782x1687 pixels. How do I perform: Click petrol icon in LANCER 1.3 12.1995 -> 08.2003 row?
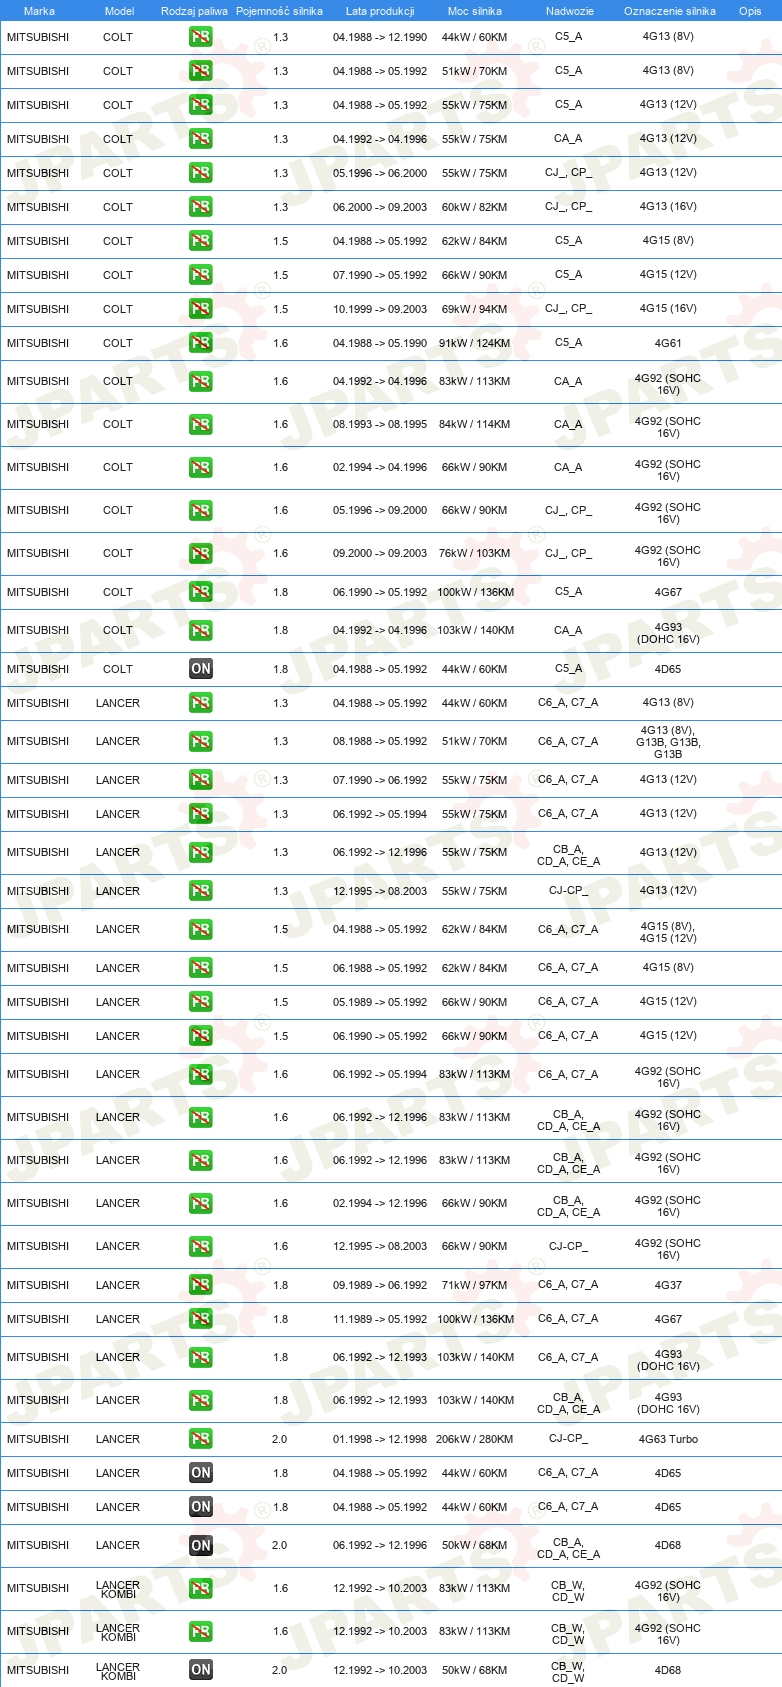(200, 891)
